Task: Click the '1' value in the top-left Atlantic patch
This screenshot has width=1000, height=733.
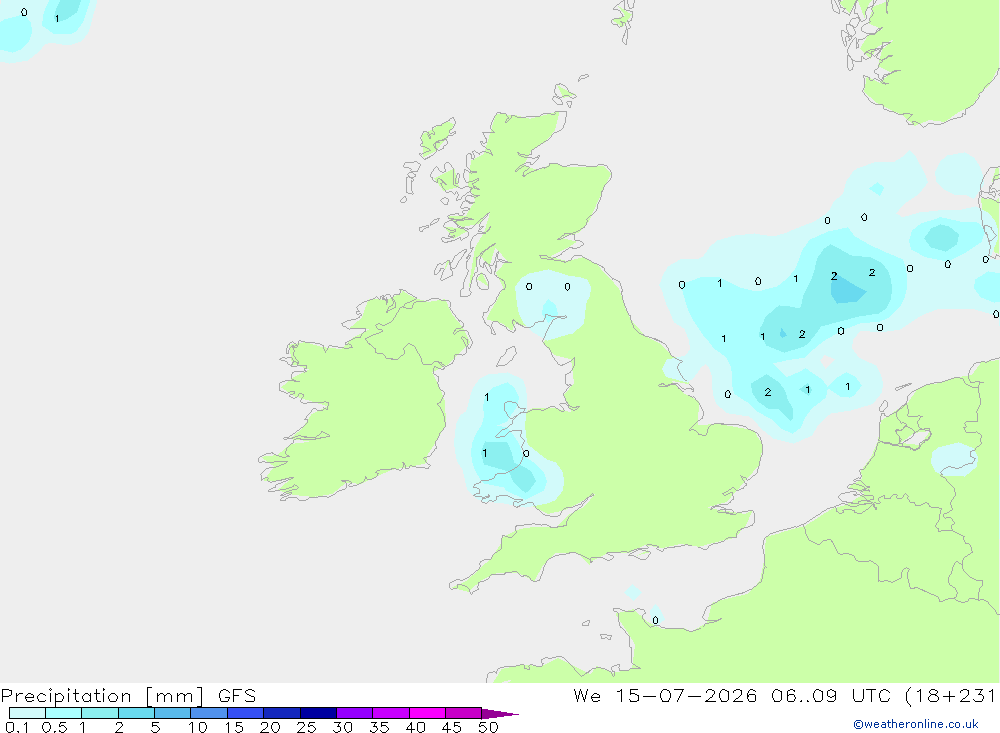Action: coord(57,19)
